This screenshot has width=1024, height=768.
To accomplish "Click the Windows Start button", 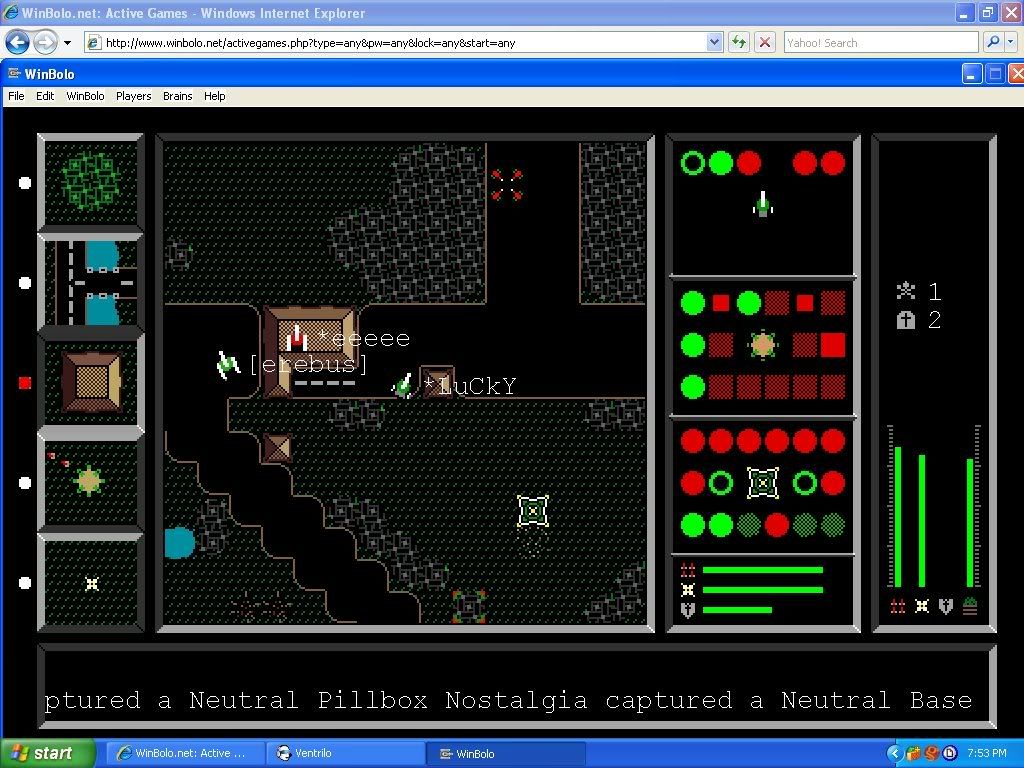I will [47, 753].
